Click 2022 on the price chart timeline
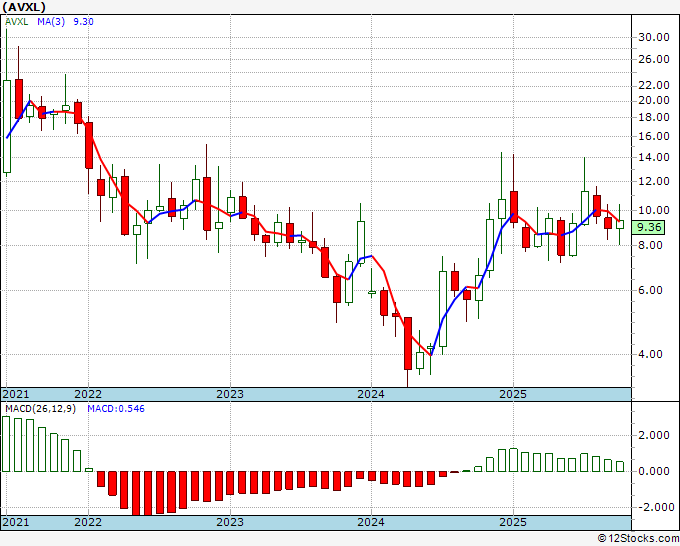 (x=88, y=394)
